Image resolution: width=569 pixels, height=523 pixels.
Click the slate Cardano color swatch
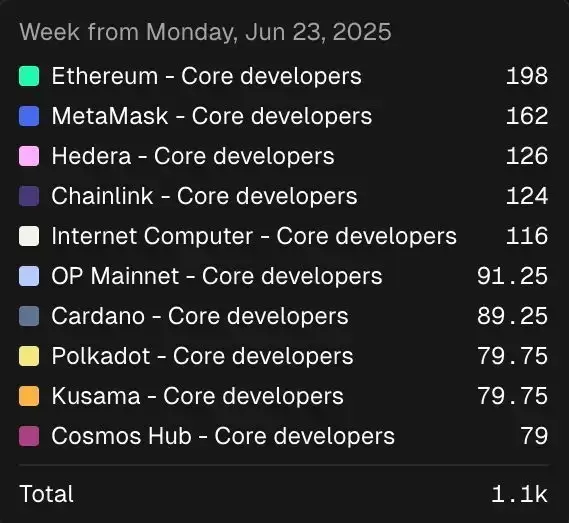pyautogui.click(x=29, y=316)
